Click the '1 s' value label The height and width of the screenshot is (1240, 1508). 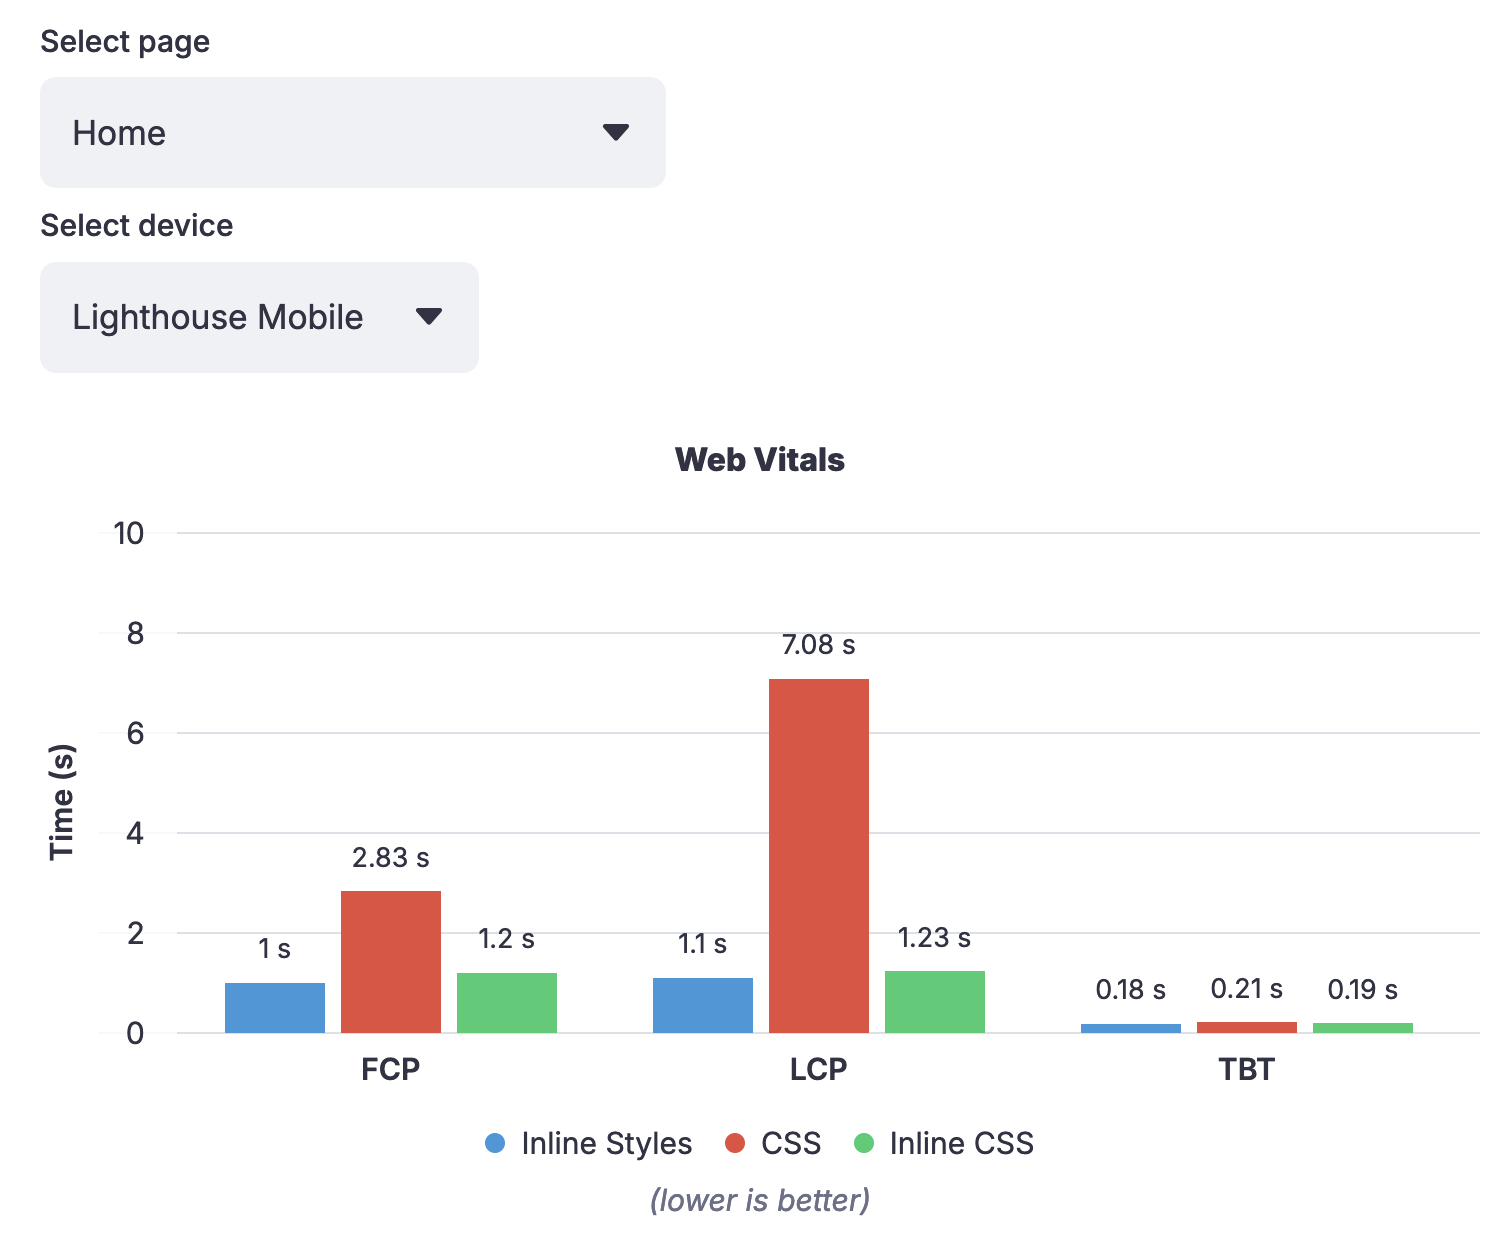[x=275, y=949]
